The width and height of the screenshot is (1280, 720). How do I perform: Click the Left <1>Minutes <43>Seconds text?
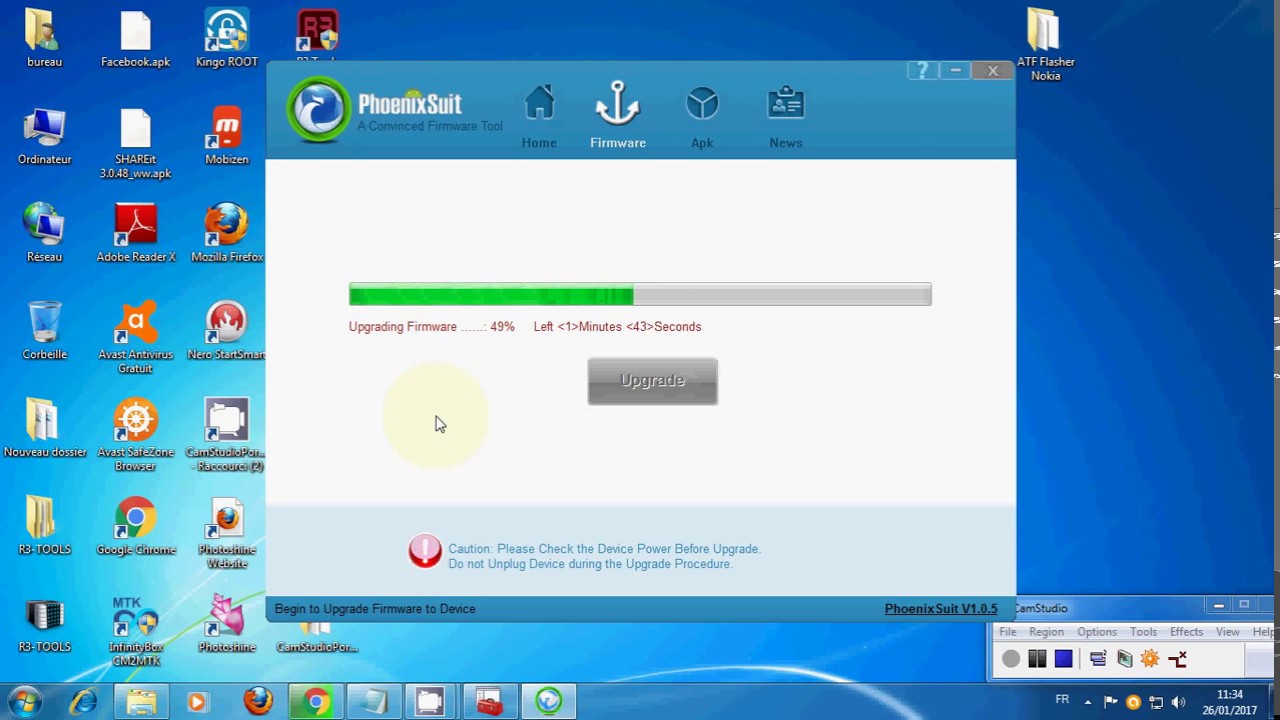(x=617, y=327)
